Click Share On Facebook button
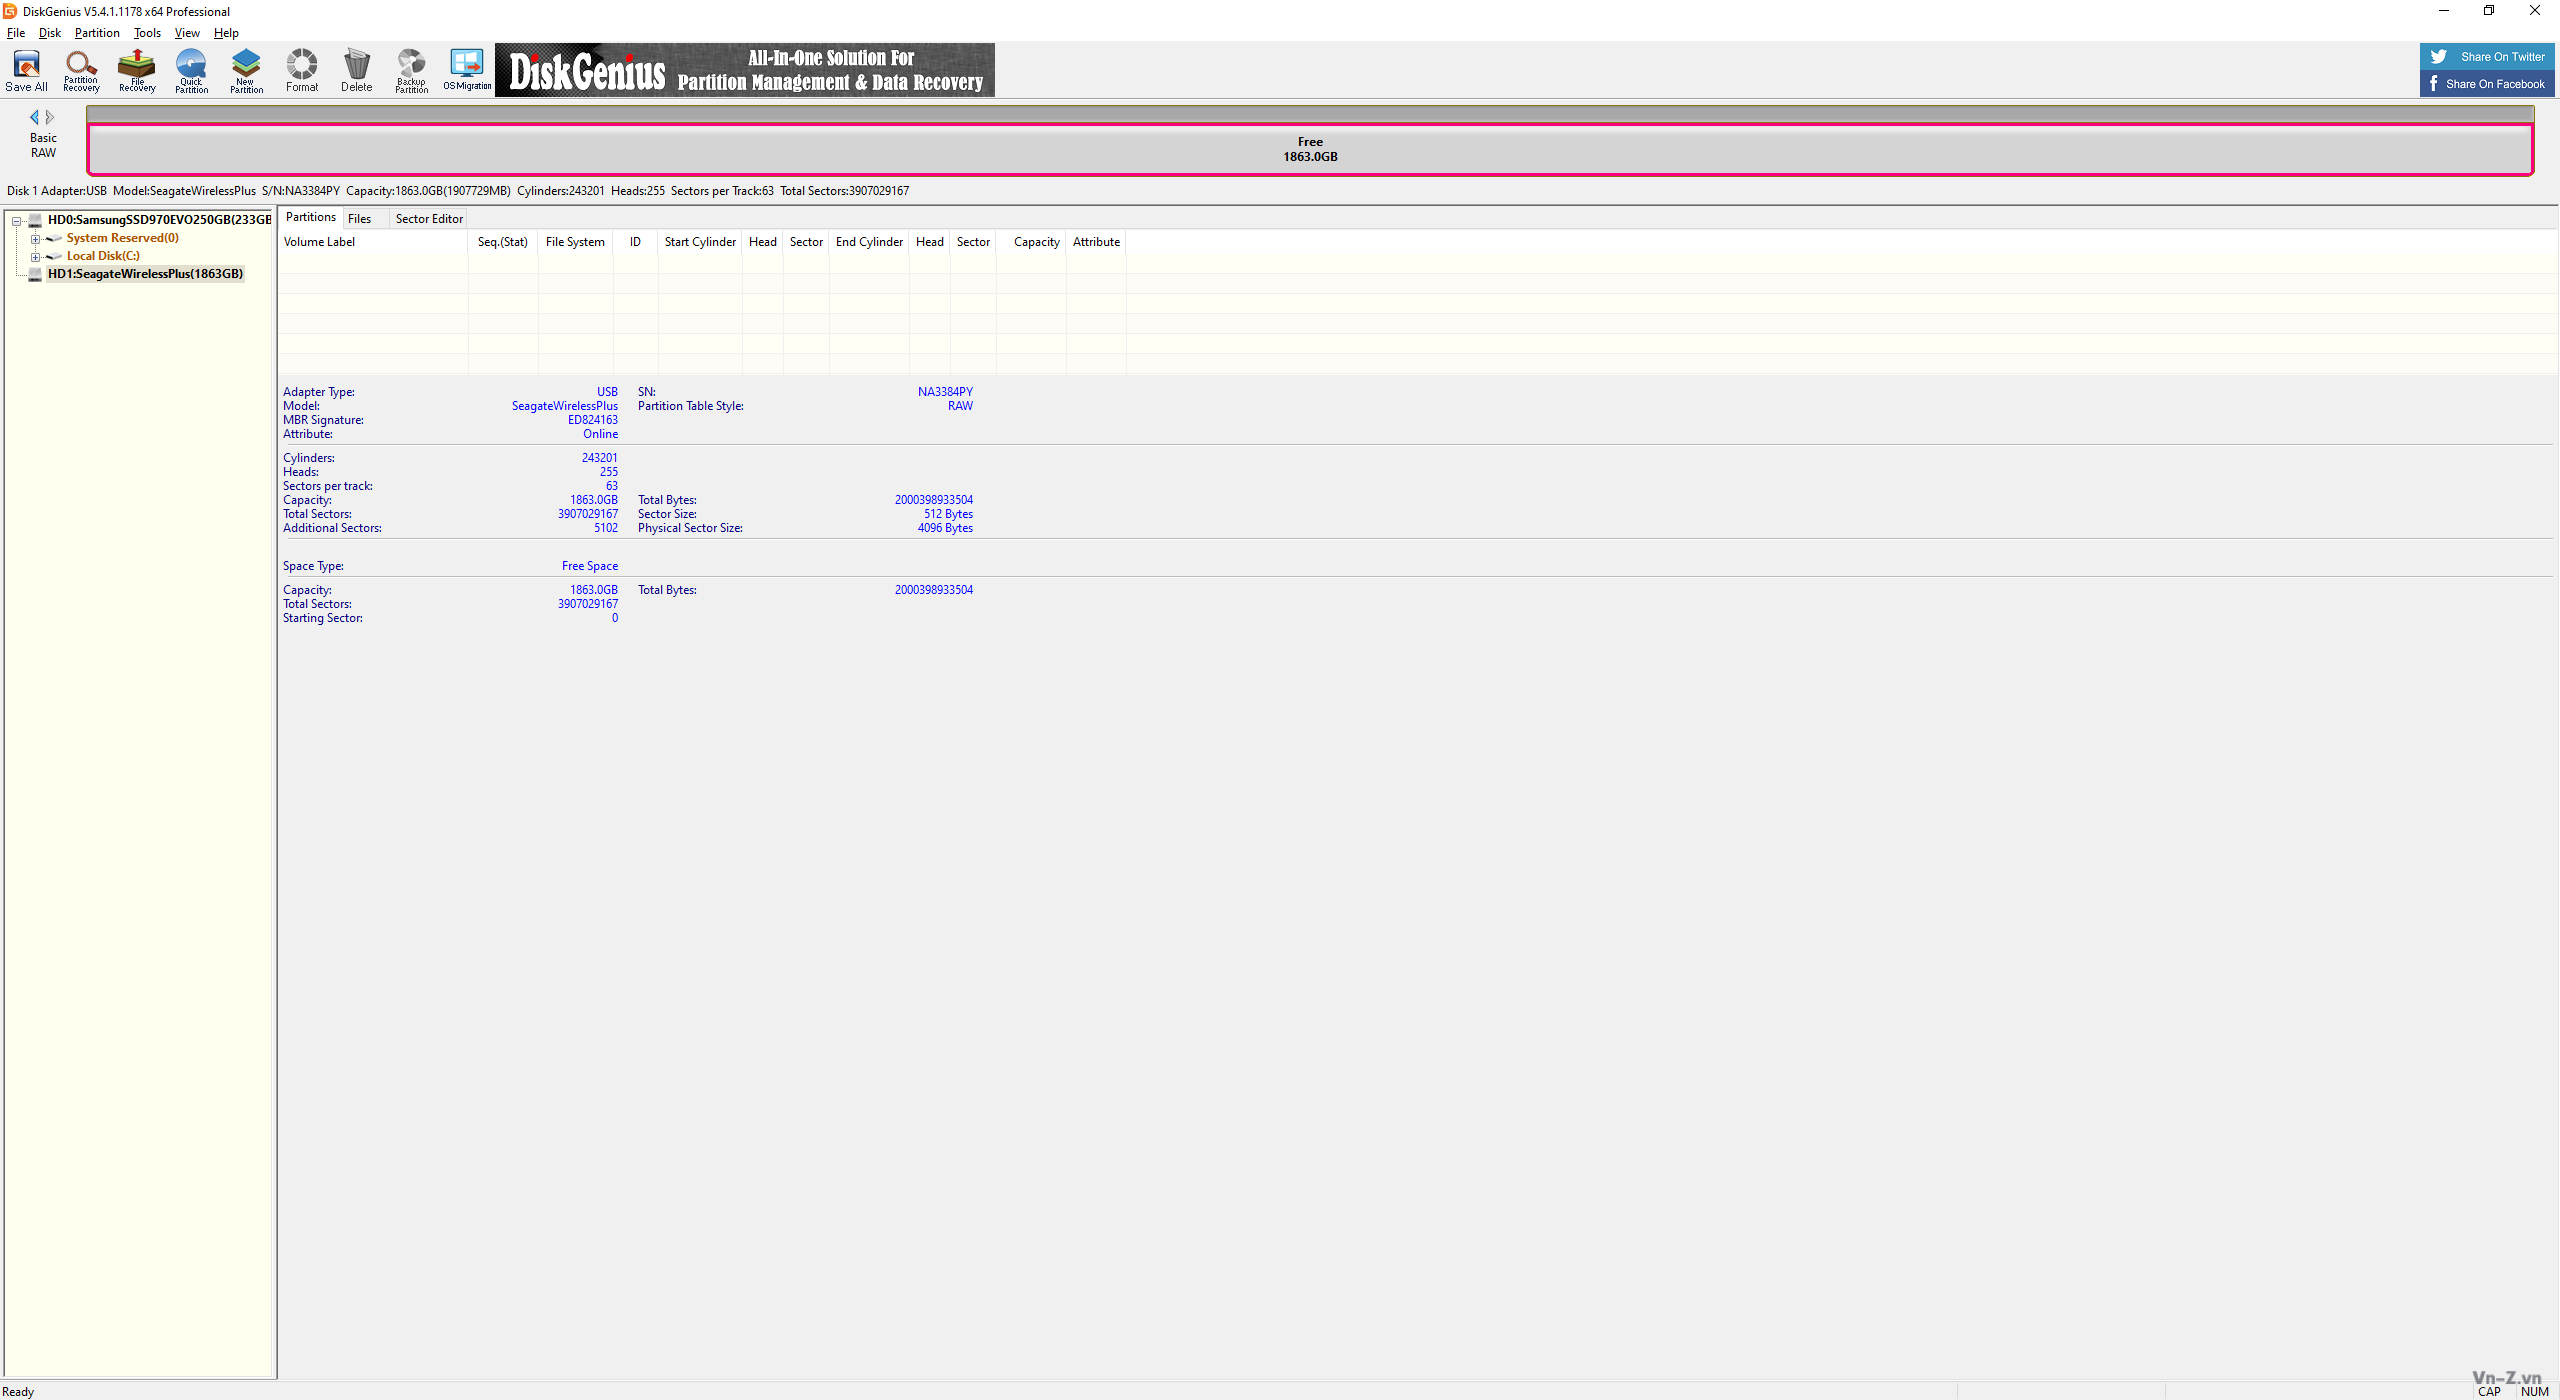Screen dimensions: 2560x1400 (x=2487, y=84)
